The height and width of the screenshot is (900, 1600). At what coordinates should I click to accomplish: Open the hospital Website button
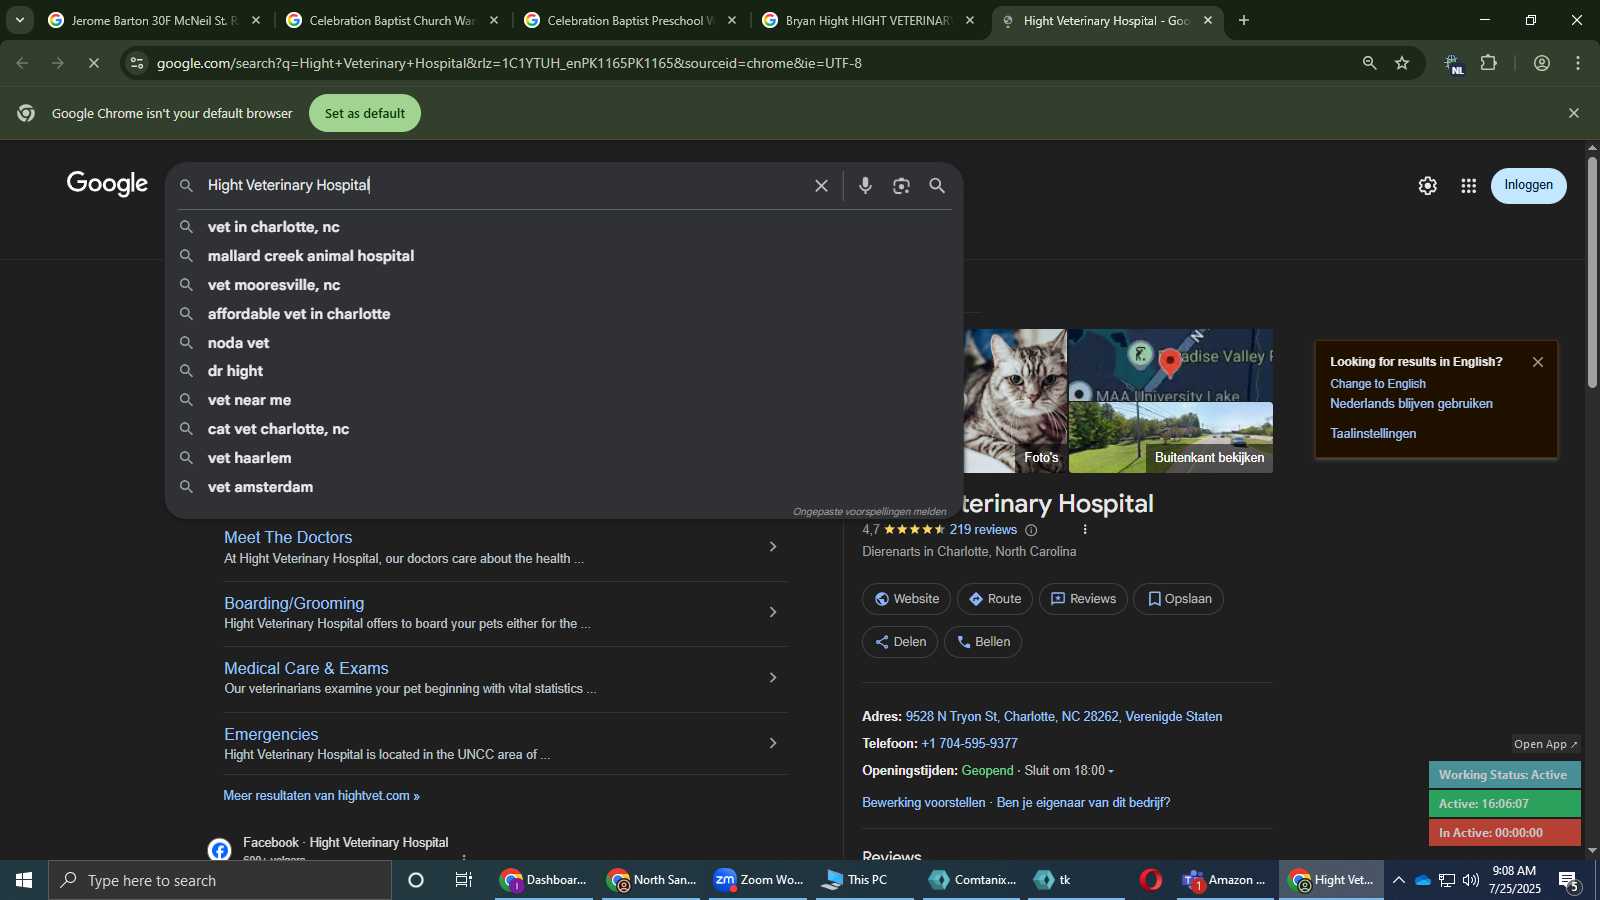(907, 599)
